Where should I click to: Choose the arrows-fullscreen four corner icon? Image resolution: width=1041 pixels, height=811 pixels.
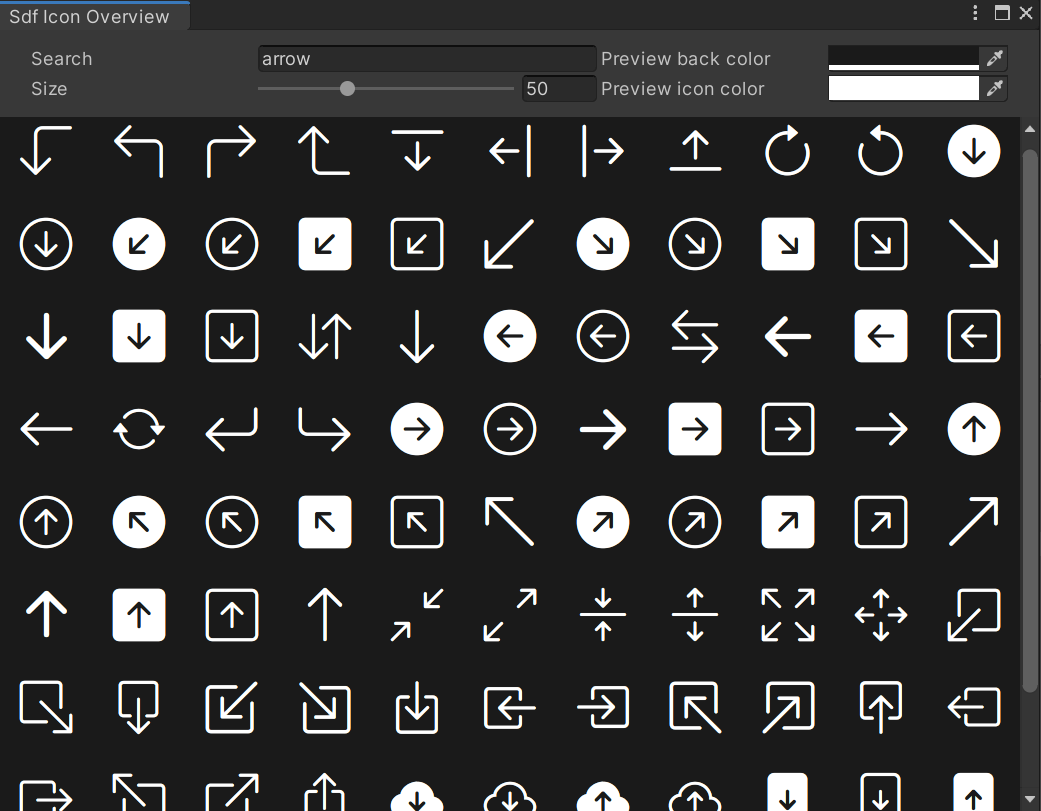click(x=788, y=615)
